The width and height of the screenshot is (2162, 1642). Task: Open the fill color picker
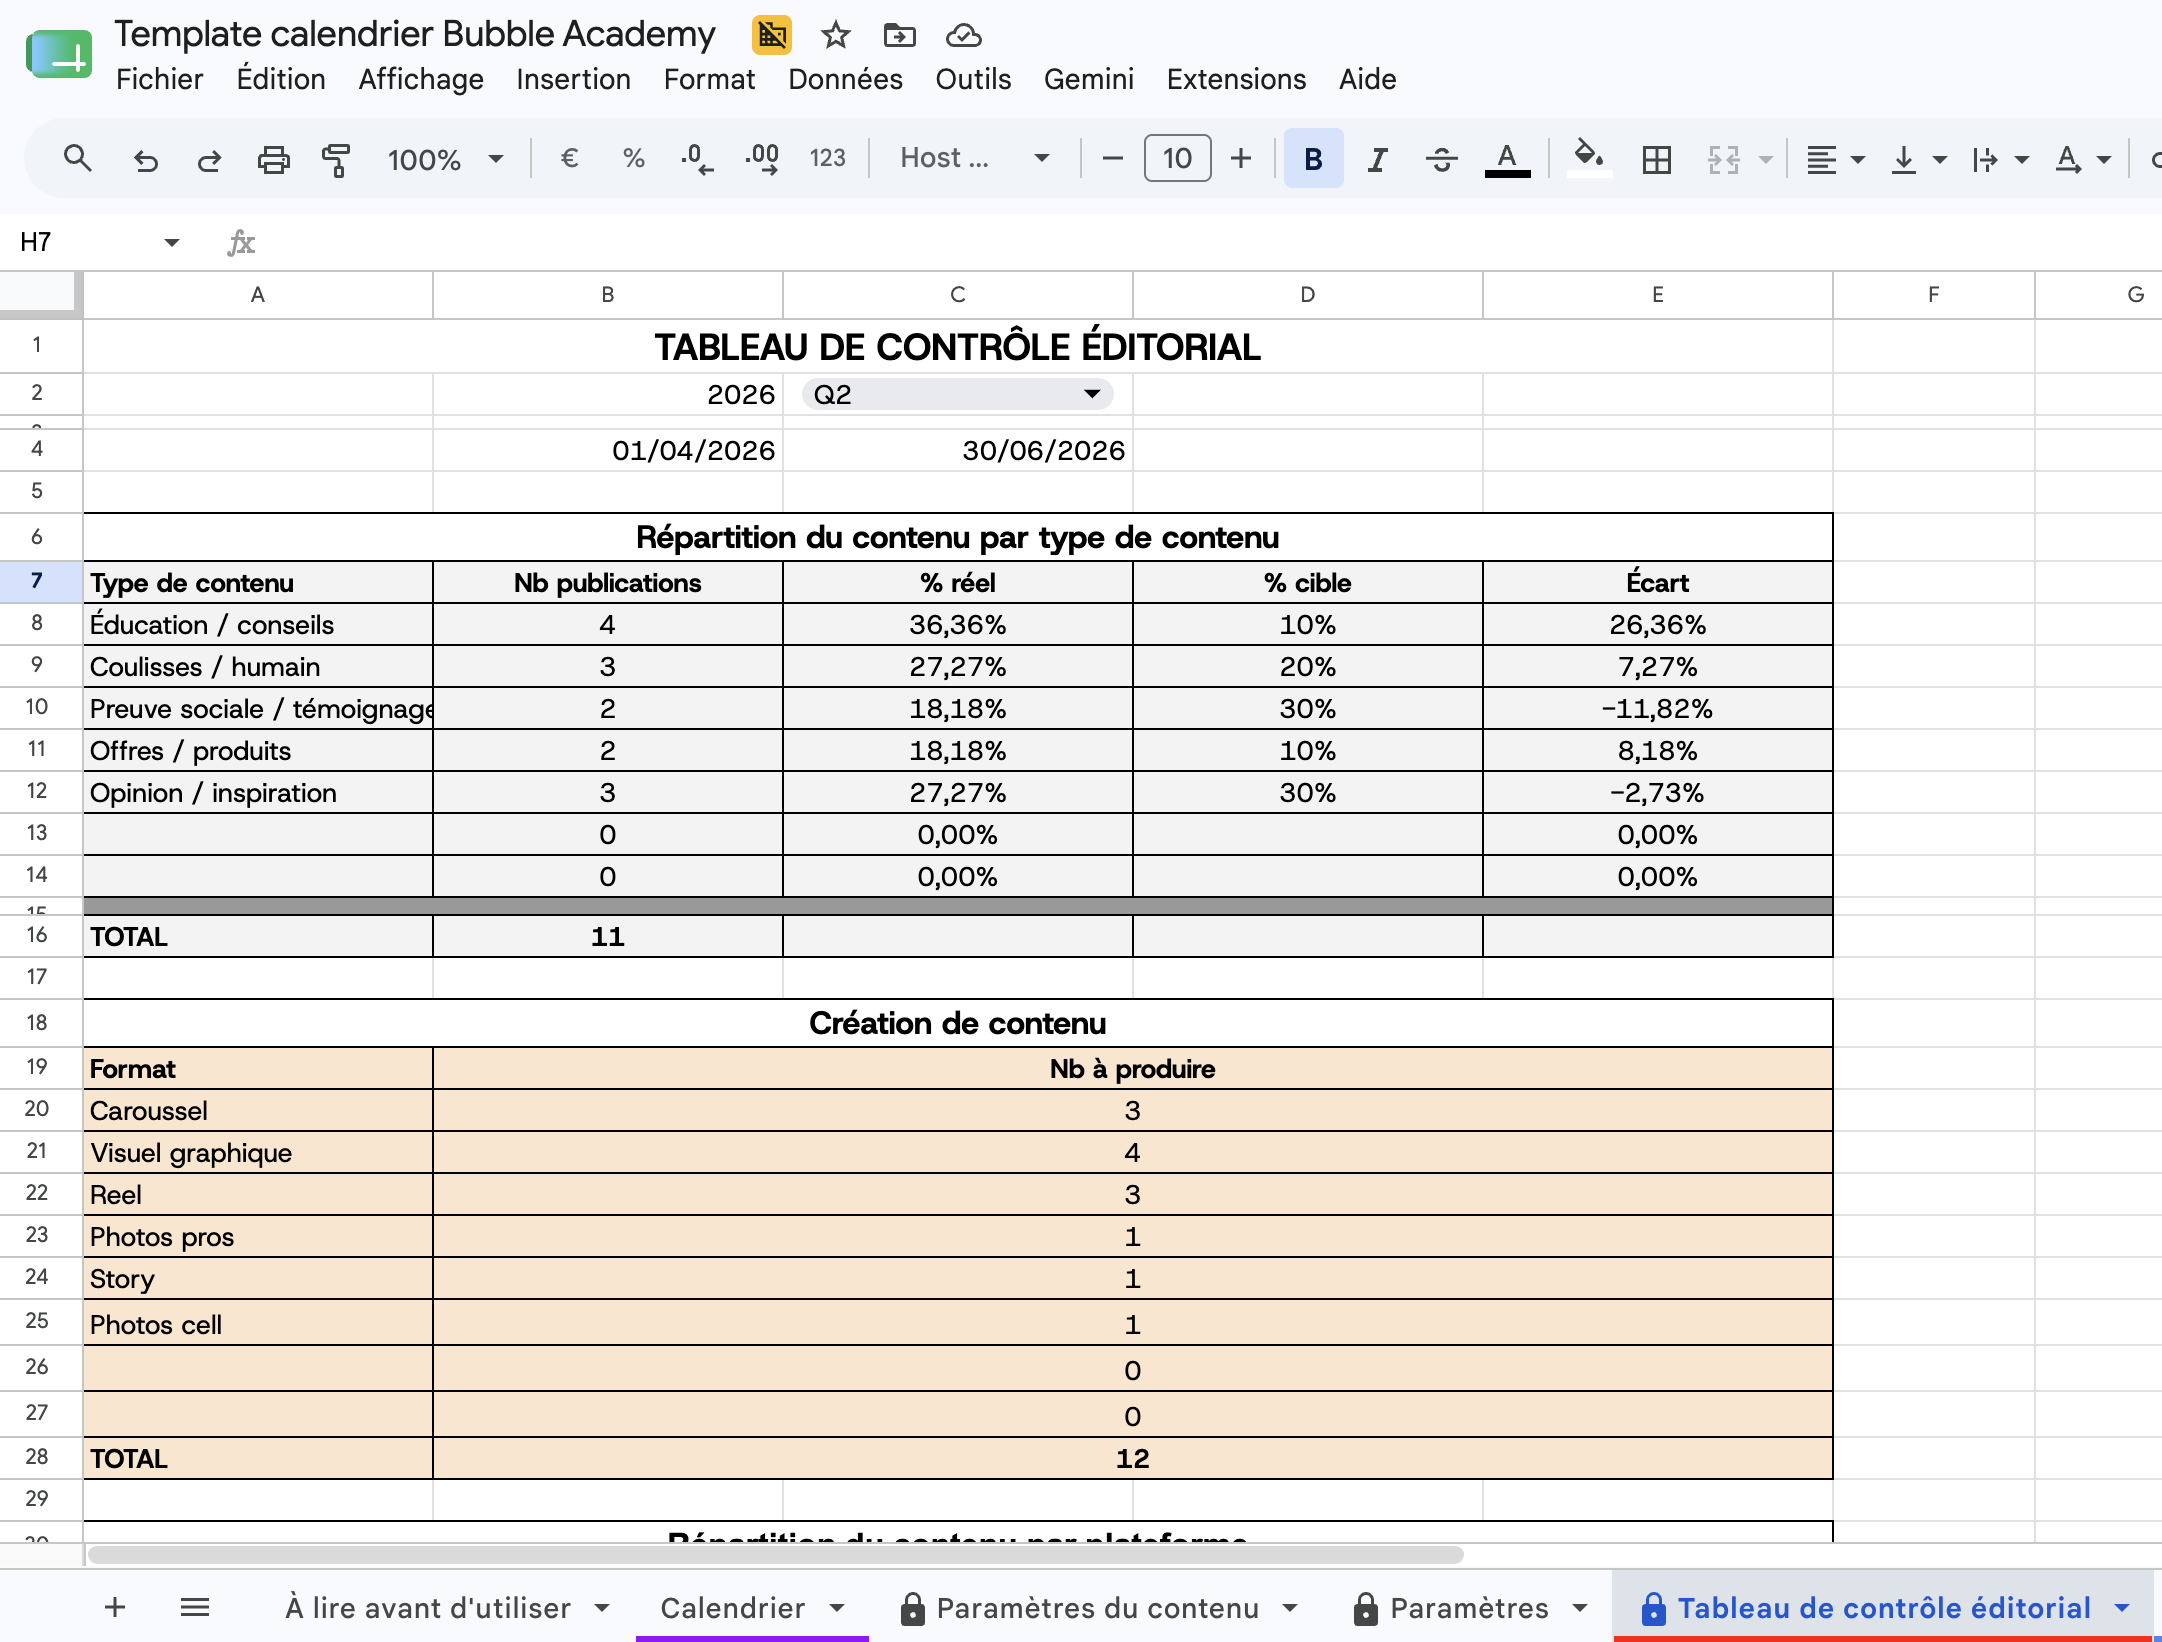tap(1588, 159)
